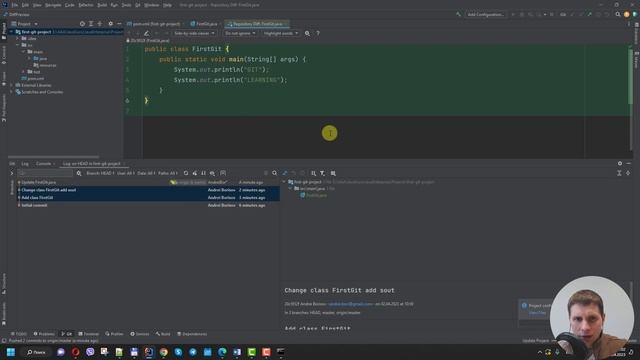
Task: Click the locate/select opened file icon in Project panel
Action: (x=82, y=24)
